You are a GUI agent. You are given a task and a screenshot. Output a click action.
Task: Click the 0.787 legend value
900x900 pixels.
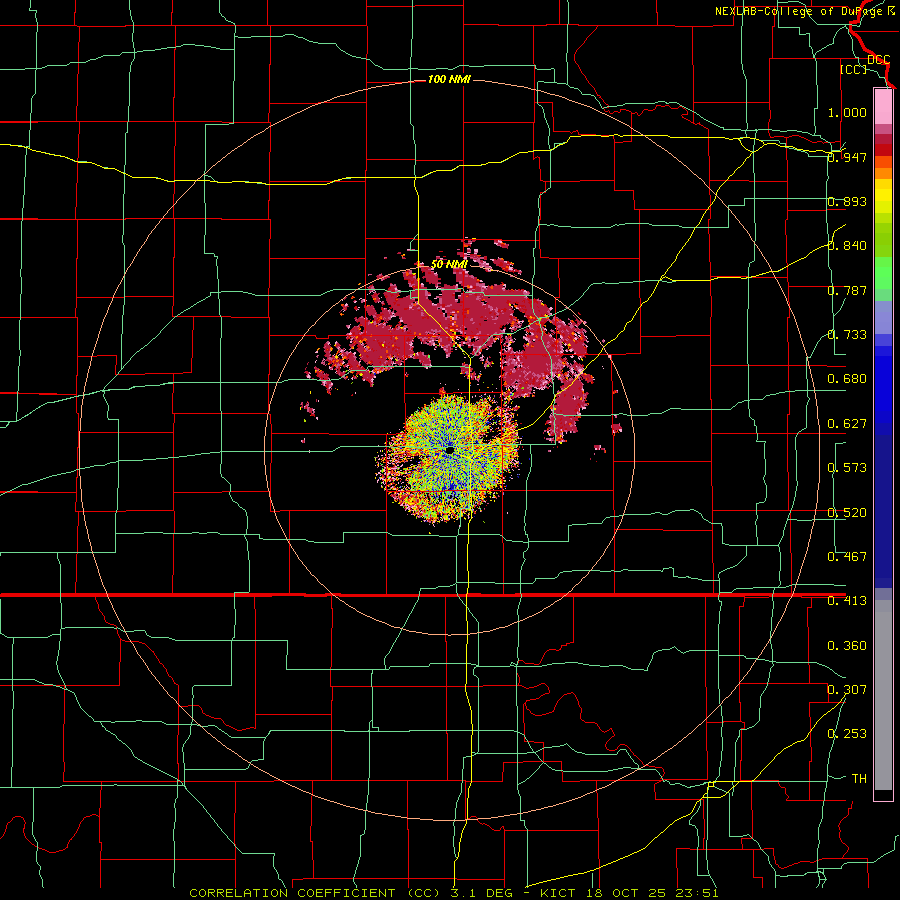[x=847, y=290]
